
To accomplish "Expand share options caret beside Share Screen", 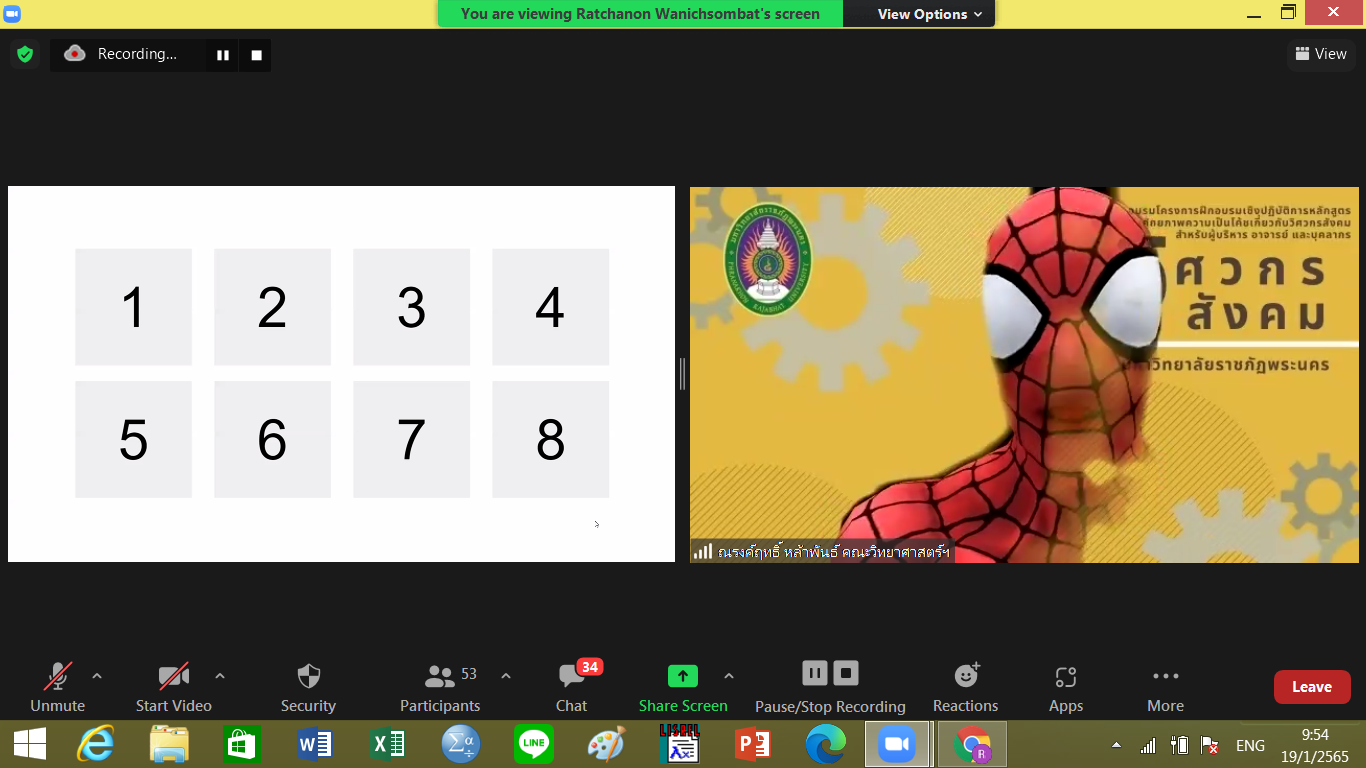I will coord(729,676).
